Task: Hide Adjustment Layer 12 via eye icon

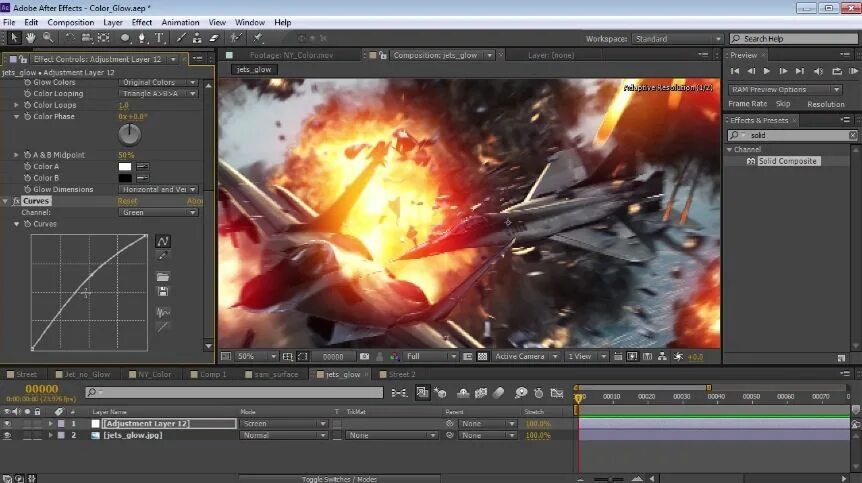Action: (7, 424)
